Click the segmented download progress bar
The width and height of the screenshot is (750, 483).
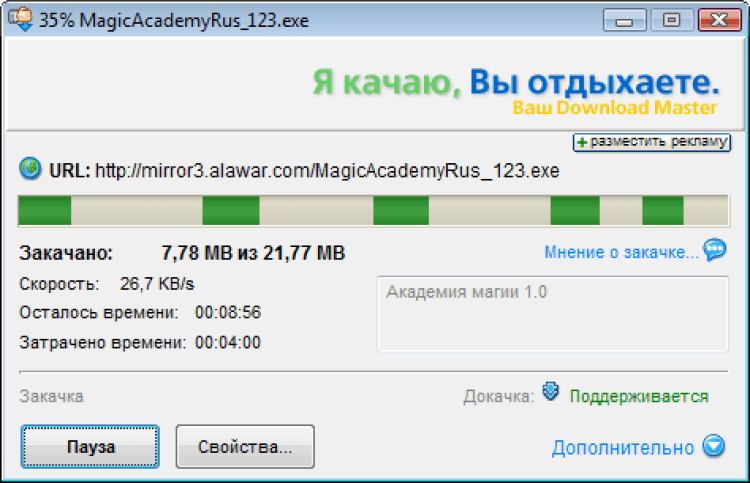[x=374, y=210]
